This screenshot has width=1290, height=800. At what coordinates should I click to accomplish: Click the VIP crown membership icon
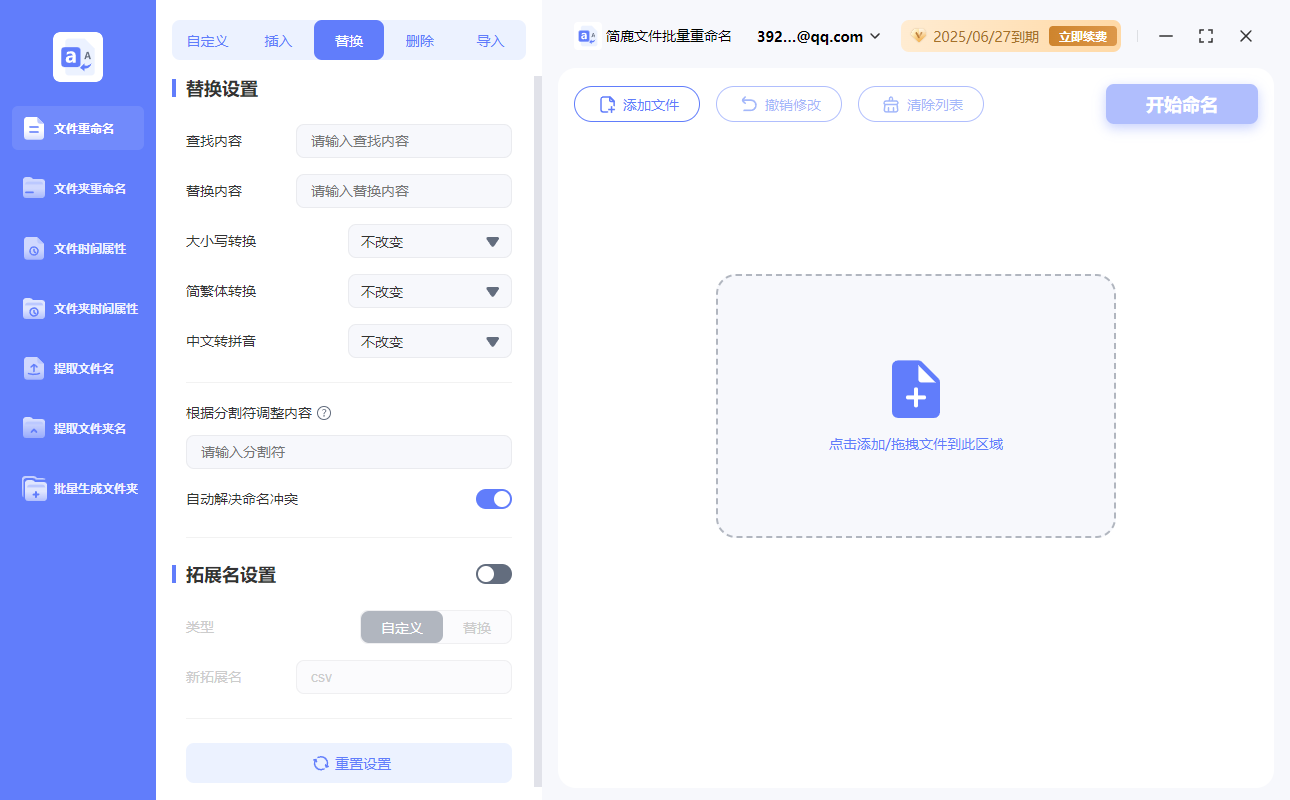[919, 36]
